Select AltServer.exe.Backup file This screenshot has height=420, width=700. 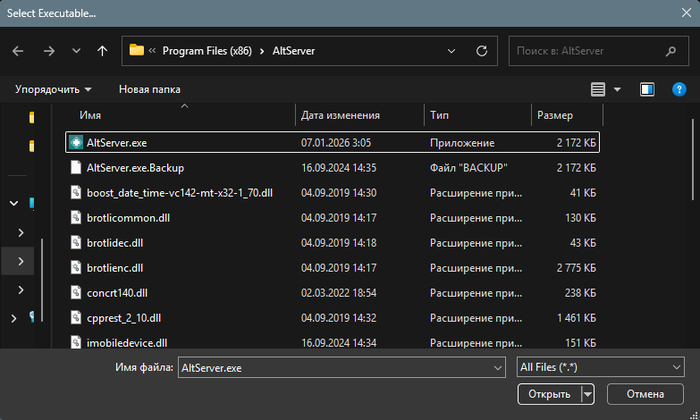332,168
